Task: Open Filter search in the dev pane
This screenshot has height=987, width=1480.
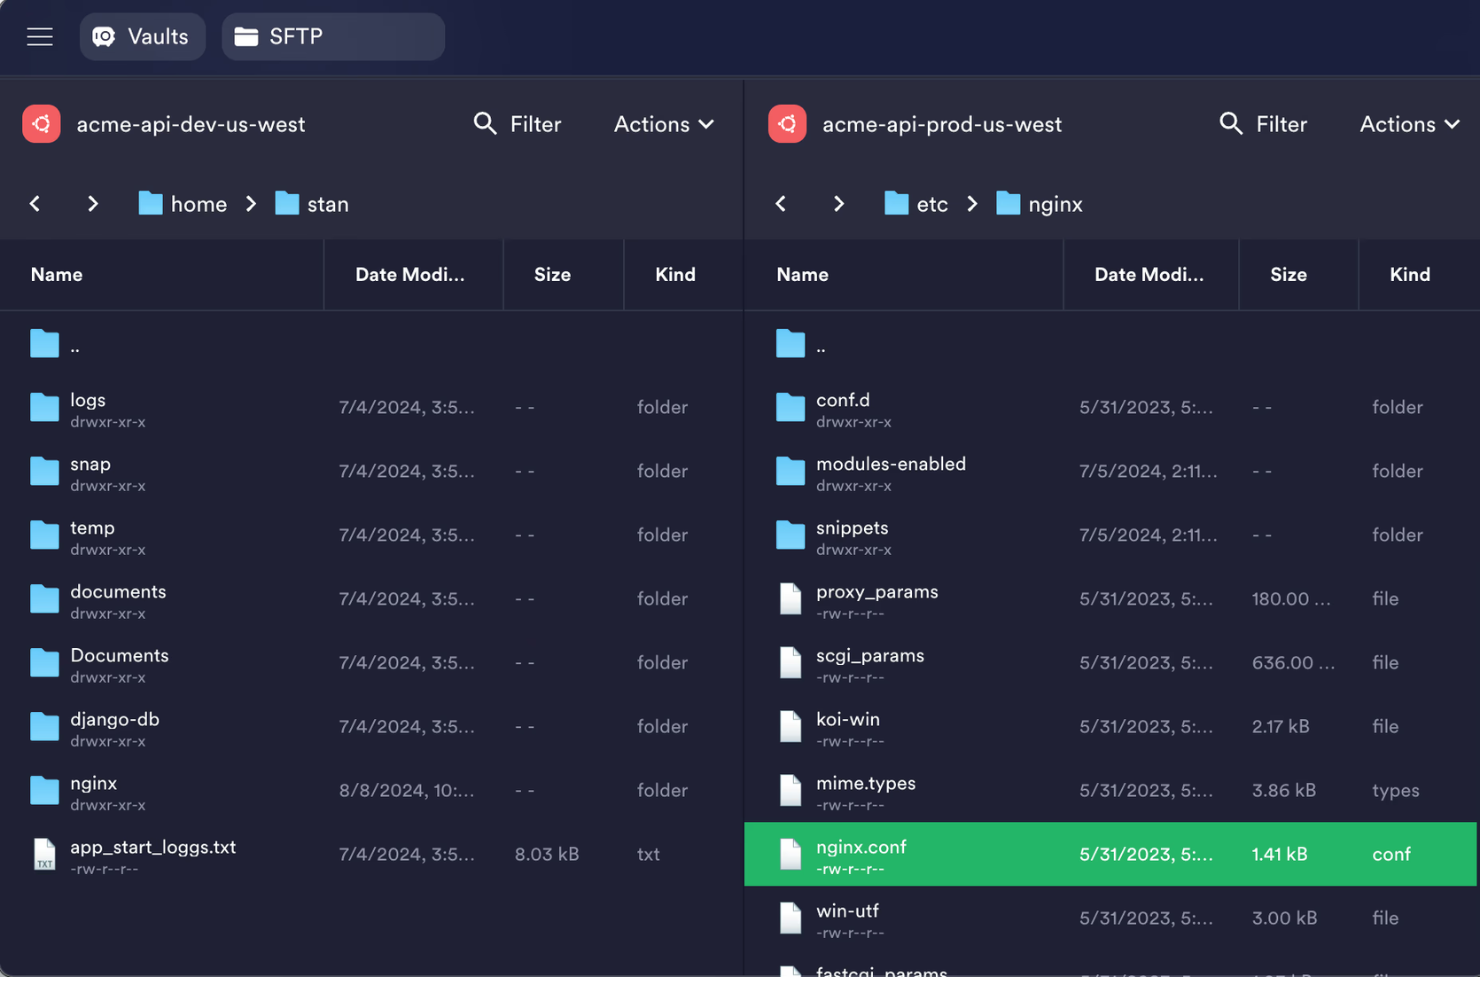Action: click(x=518, y=123)
